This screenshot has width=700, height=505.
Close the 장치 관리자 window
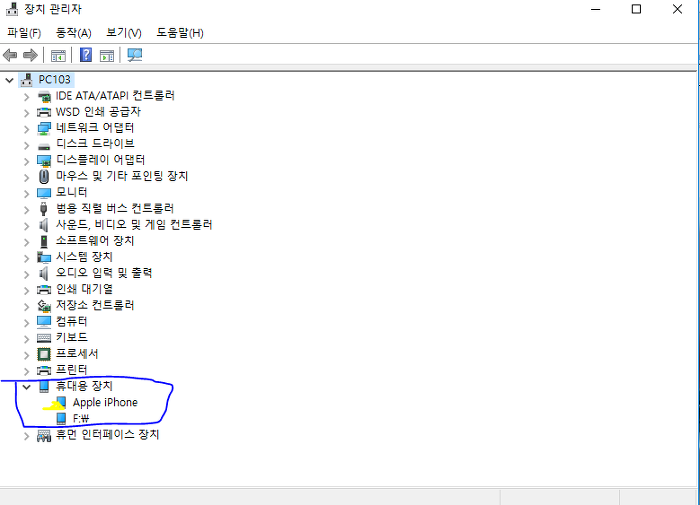point(677,9)
